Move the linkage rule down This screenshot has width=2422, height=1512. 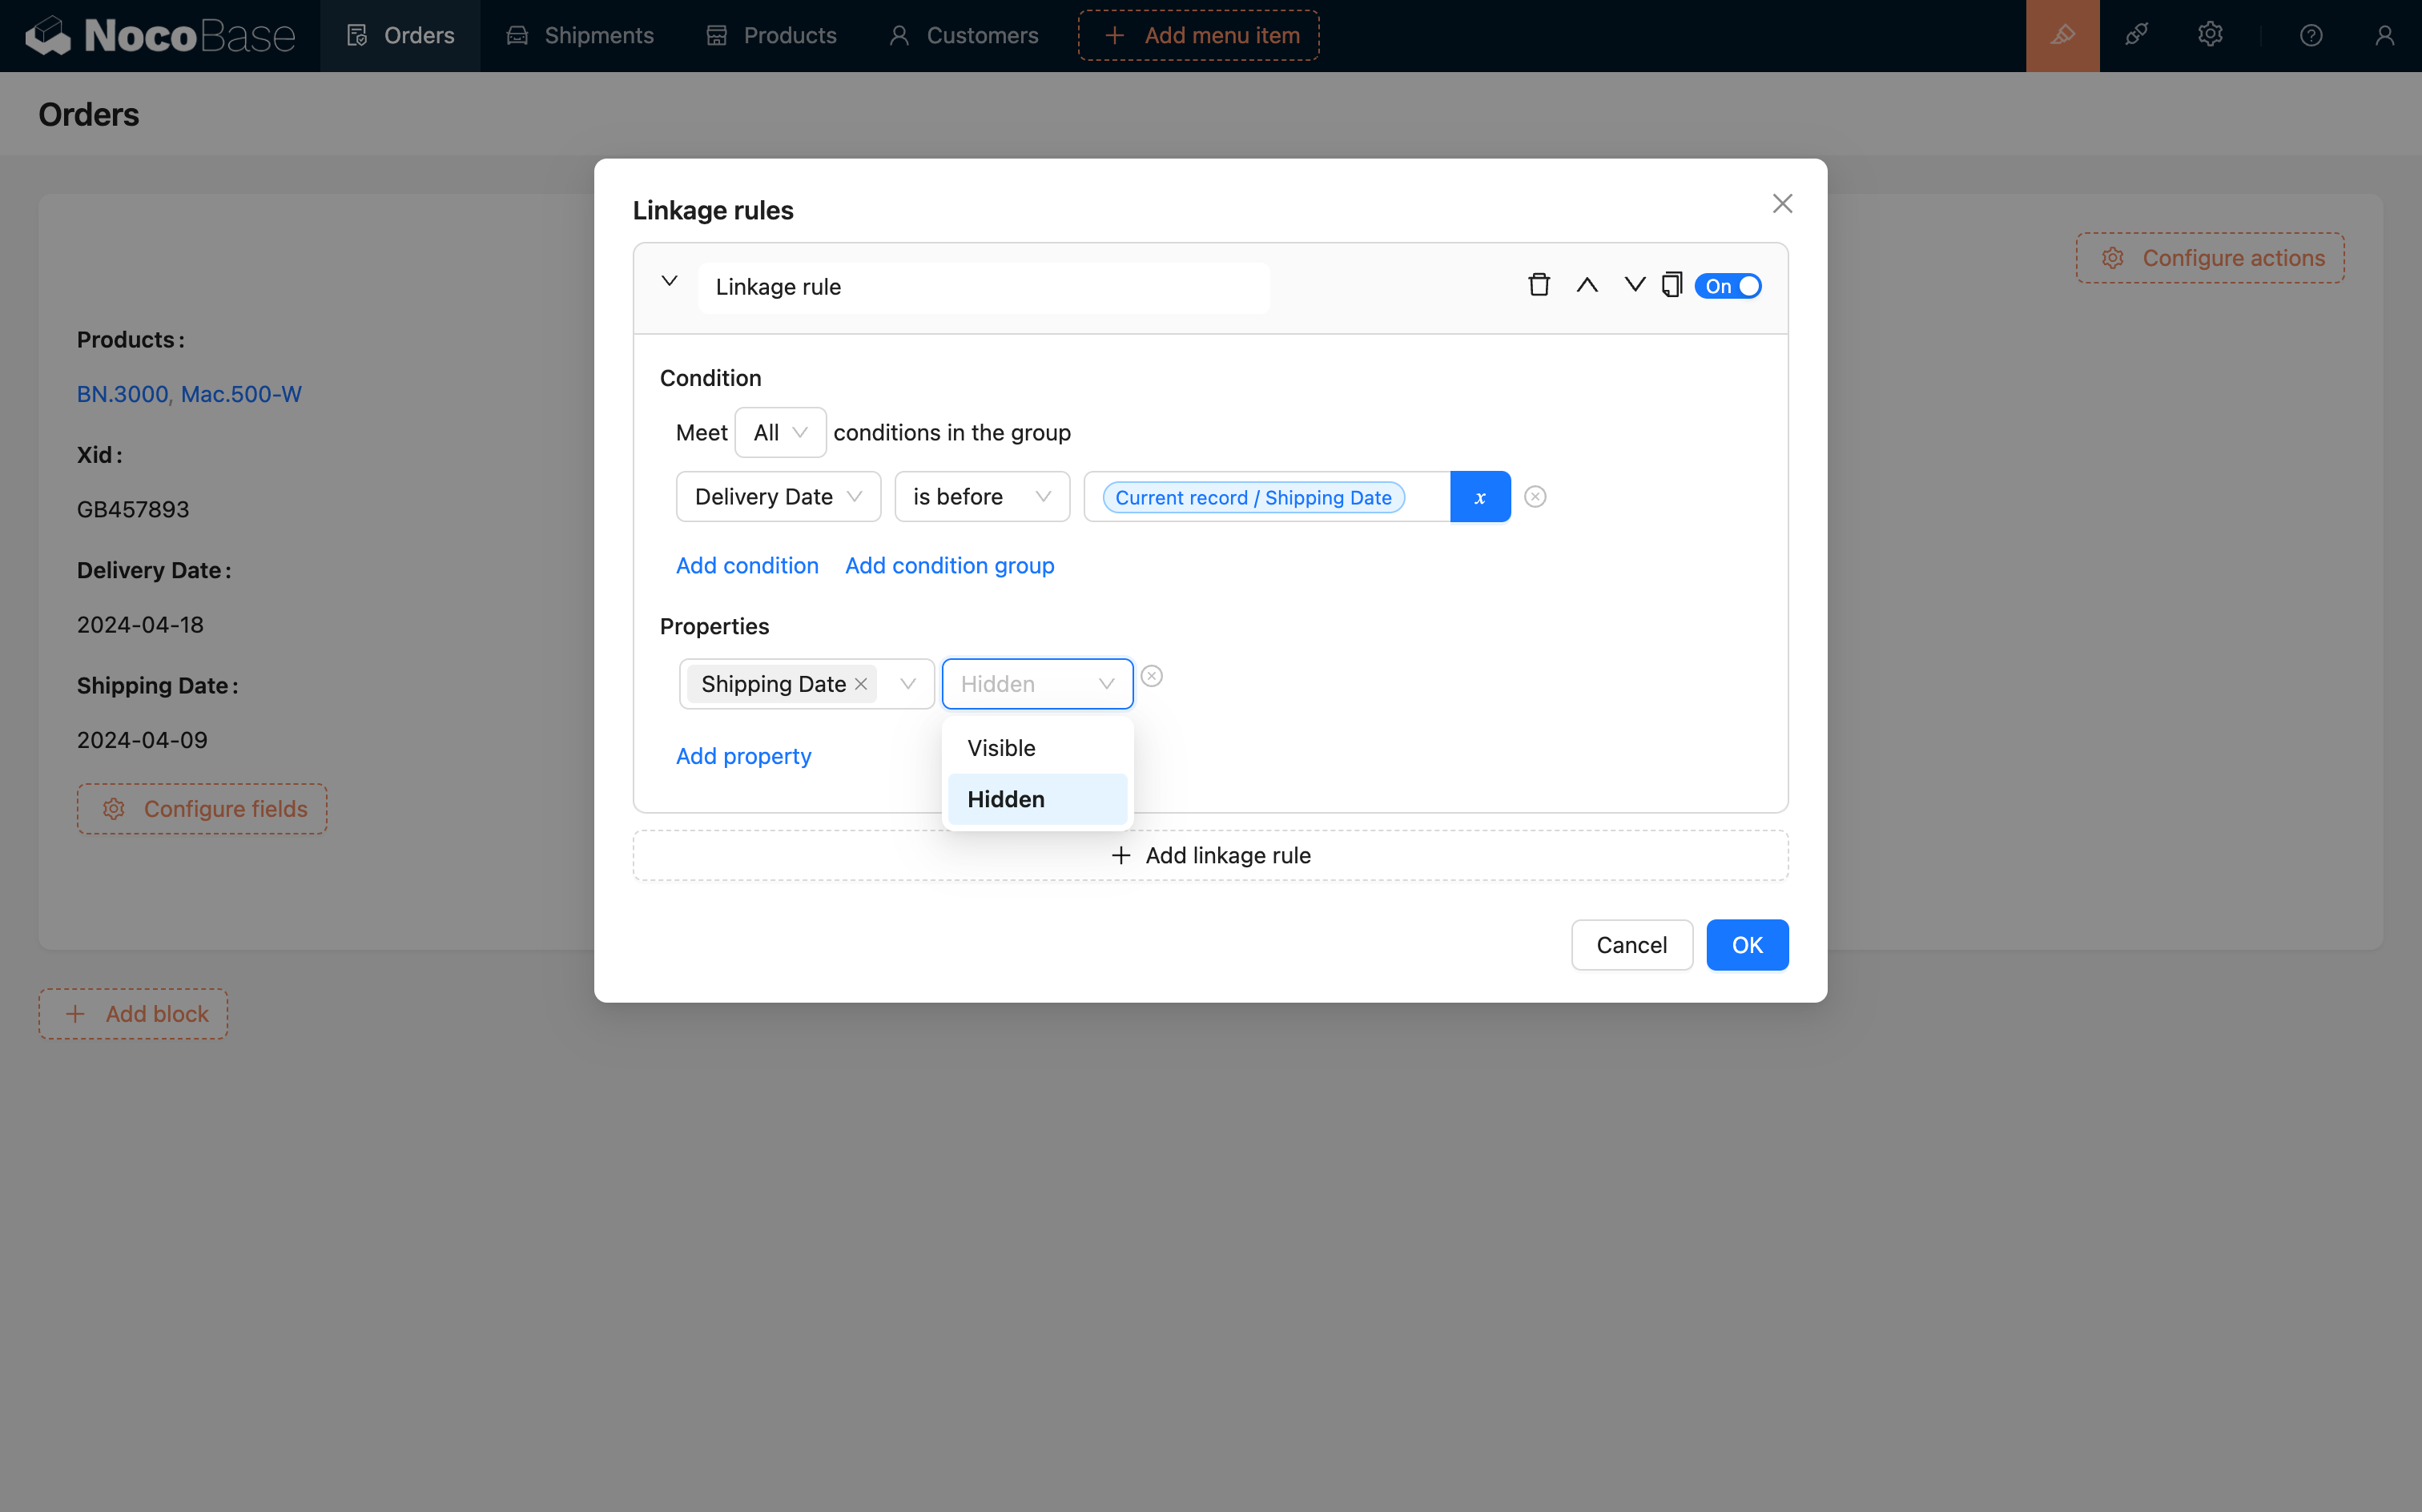[x=1634, y=285]
